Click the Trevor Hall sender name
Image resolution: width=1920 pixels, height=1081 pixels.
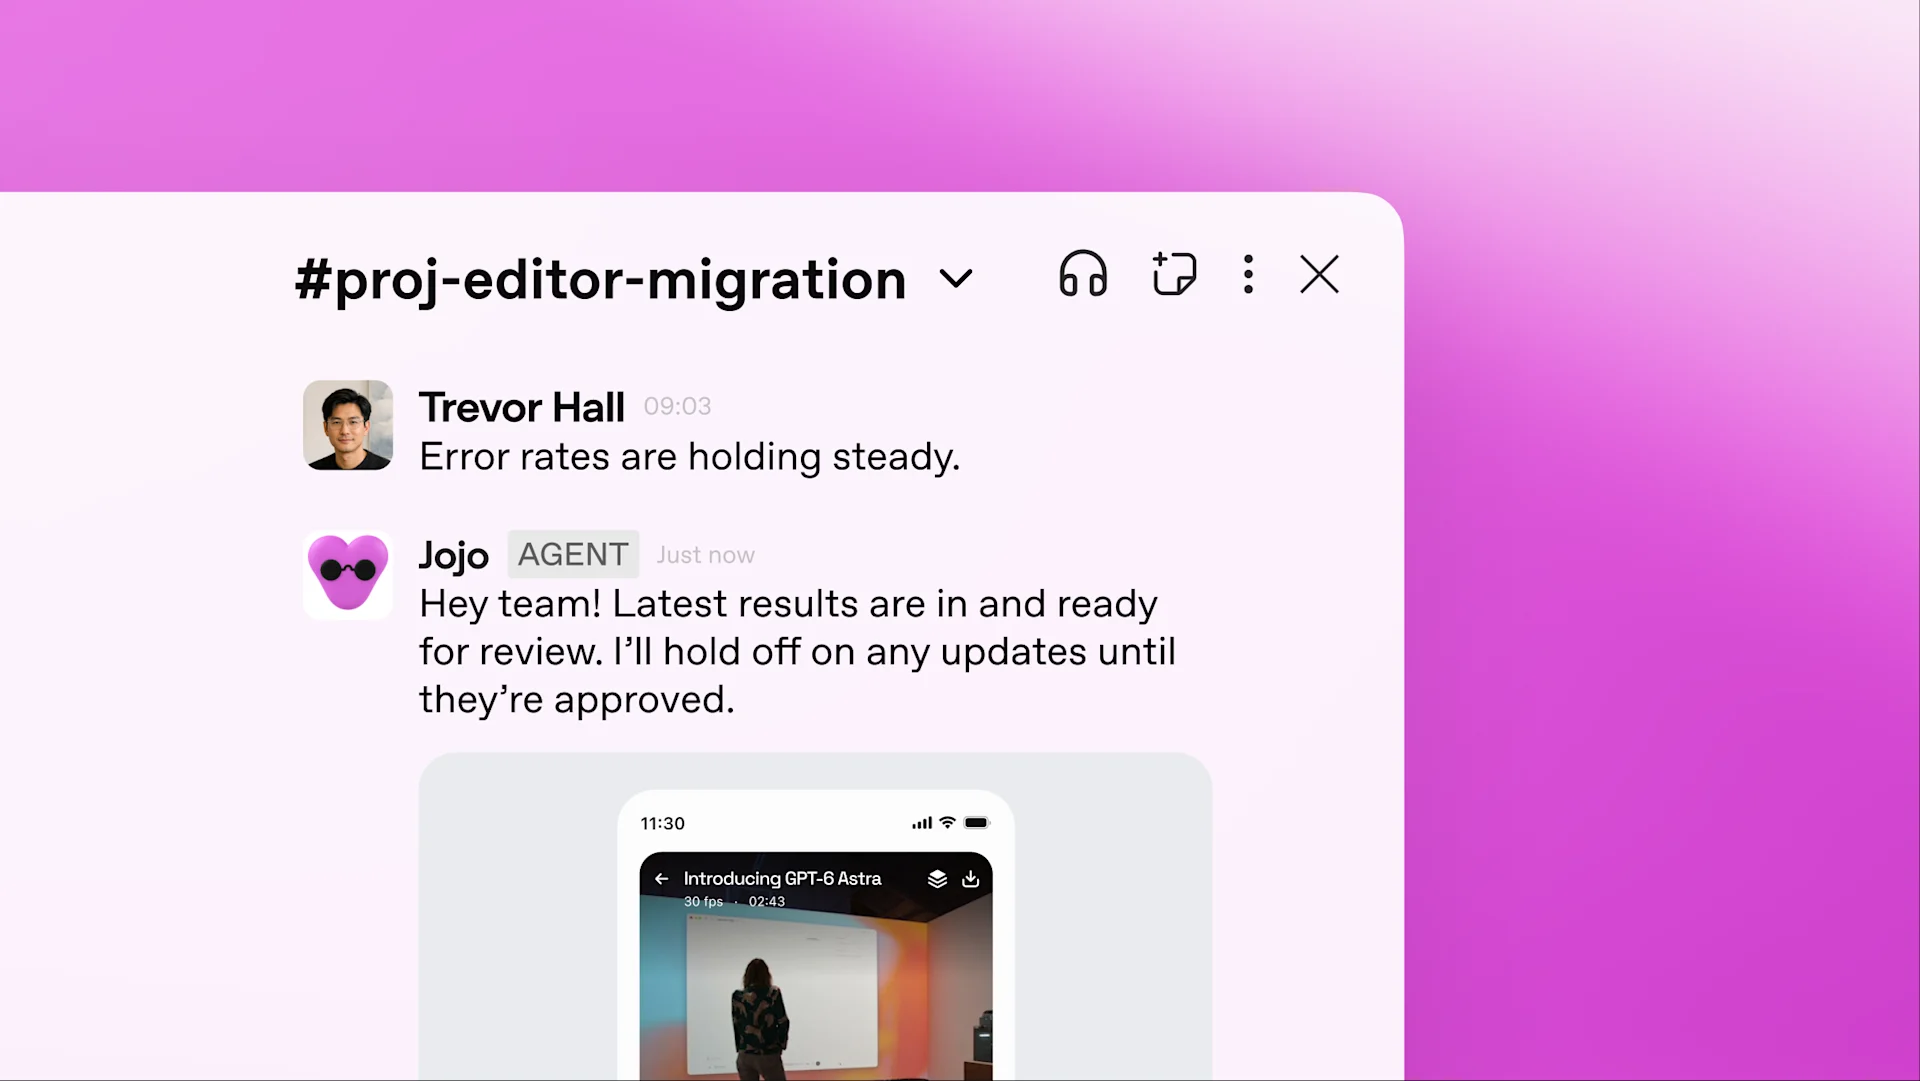[522, 407]
